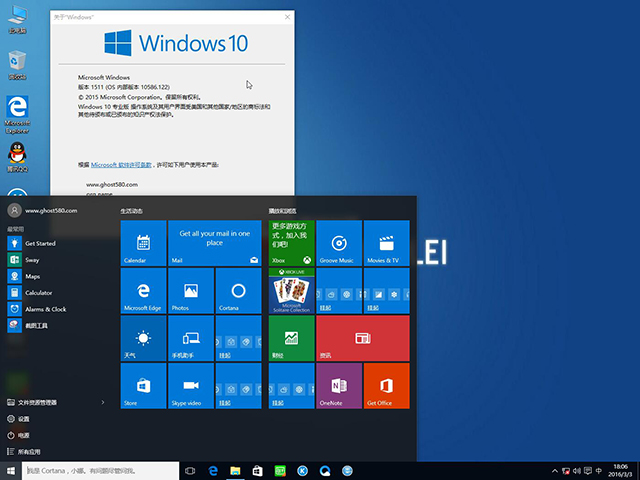Open Alarms & Clock from the list
Screen dimensions: 640x480
[x=45, y=309]
